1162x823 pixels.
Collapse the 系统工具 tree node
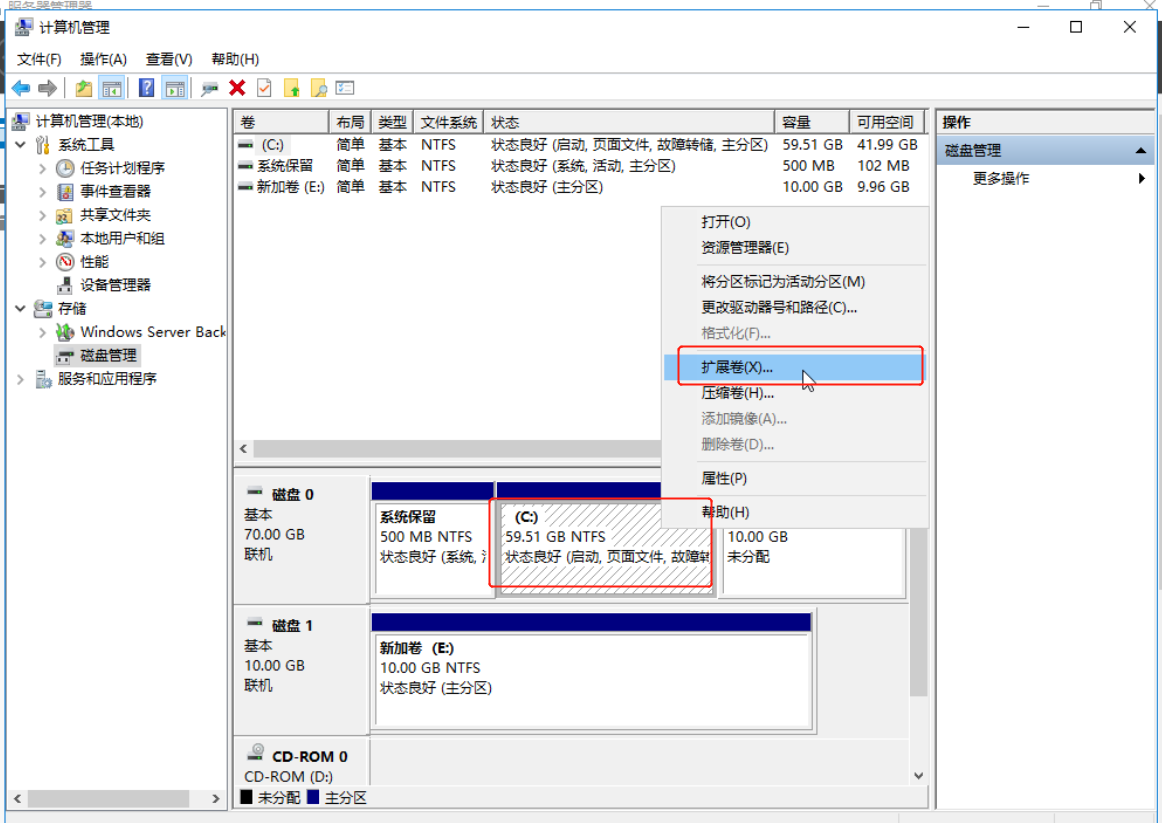click(21, 145)
